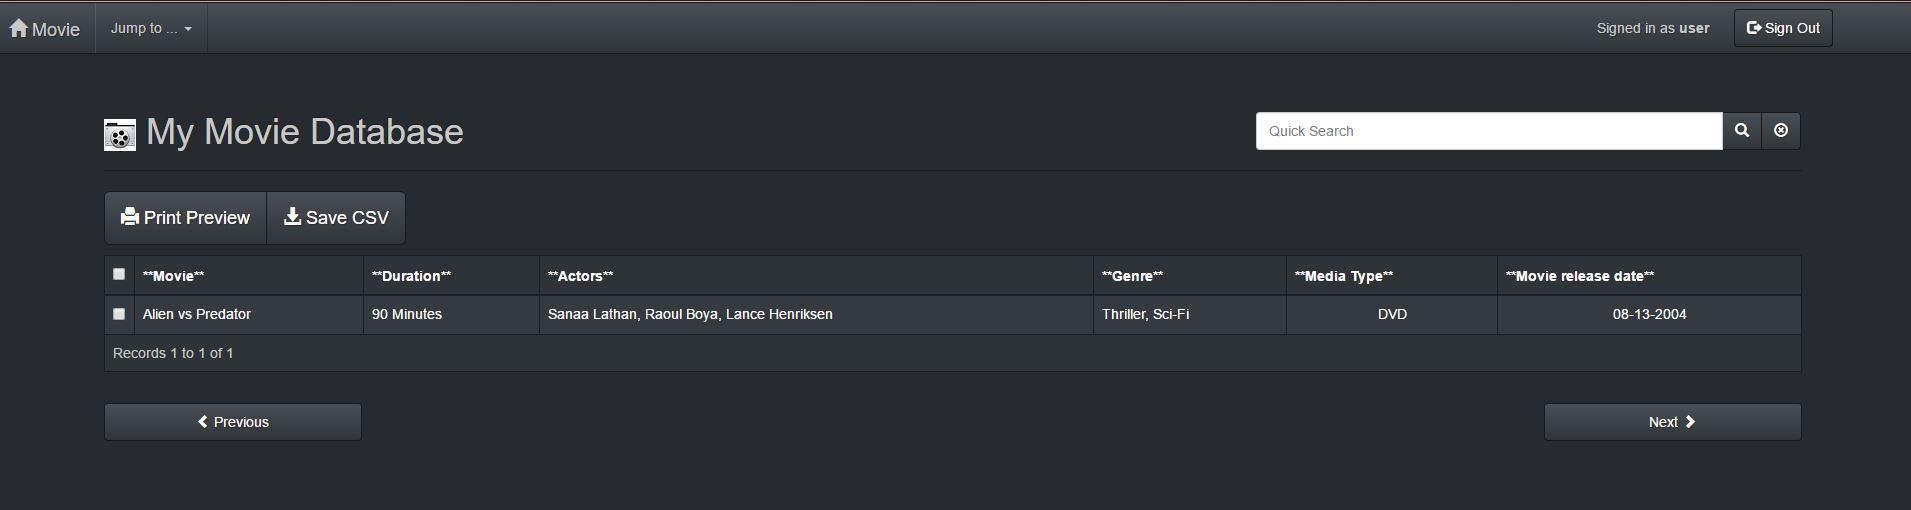Click the Previous page button
The height and width of the screenshot is (510, 1911).
233,422
